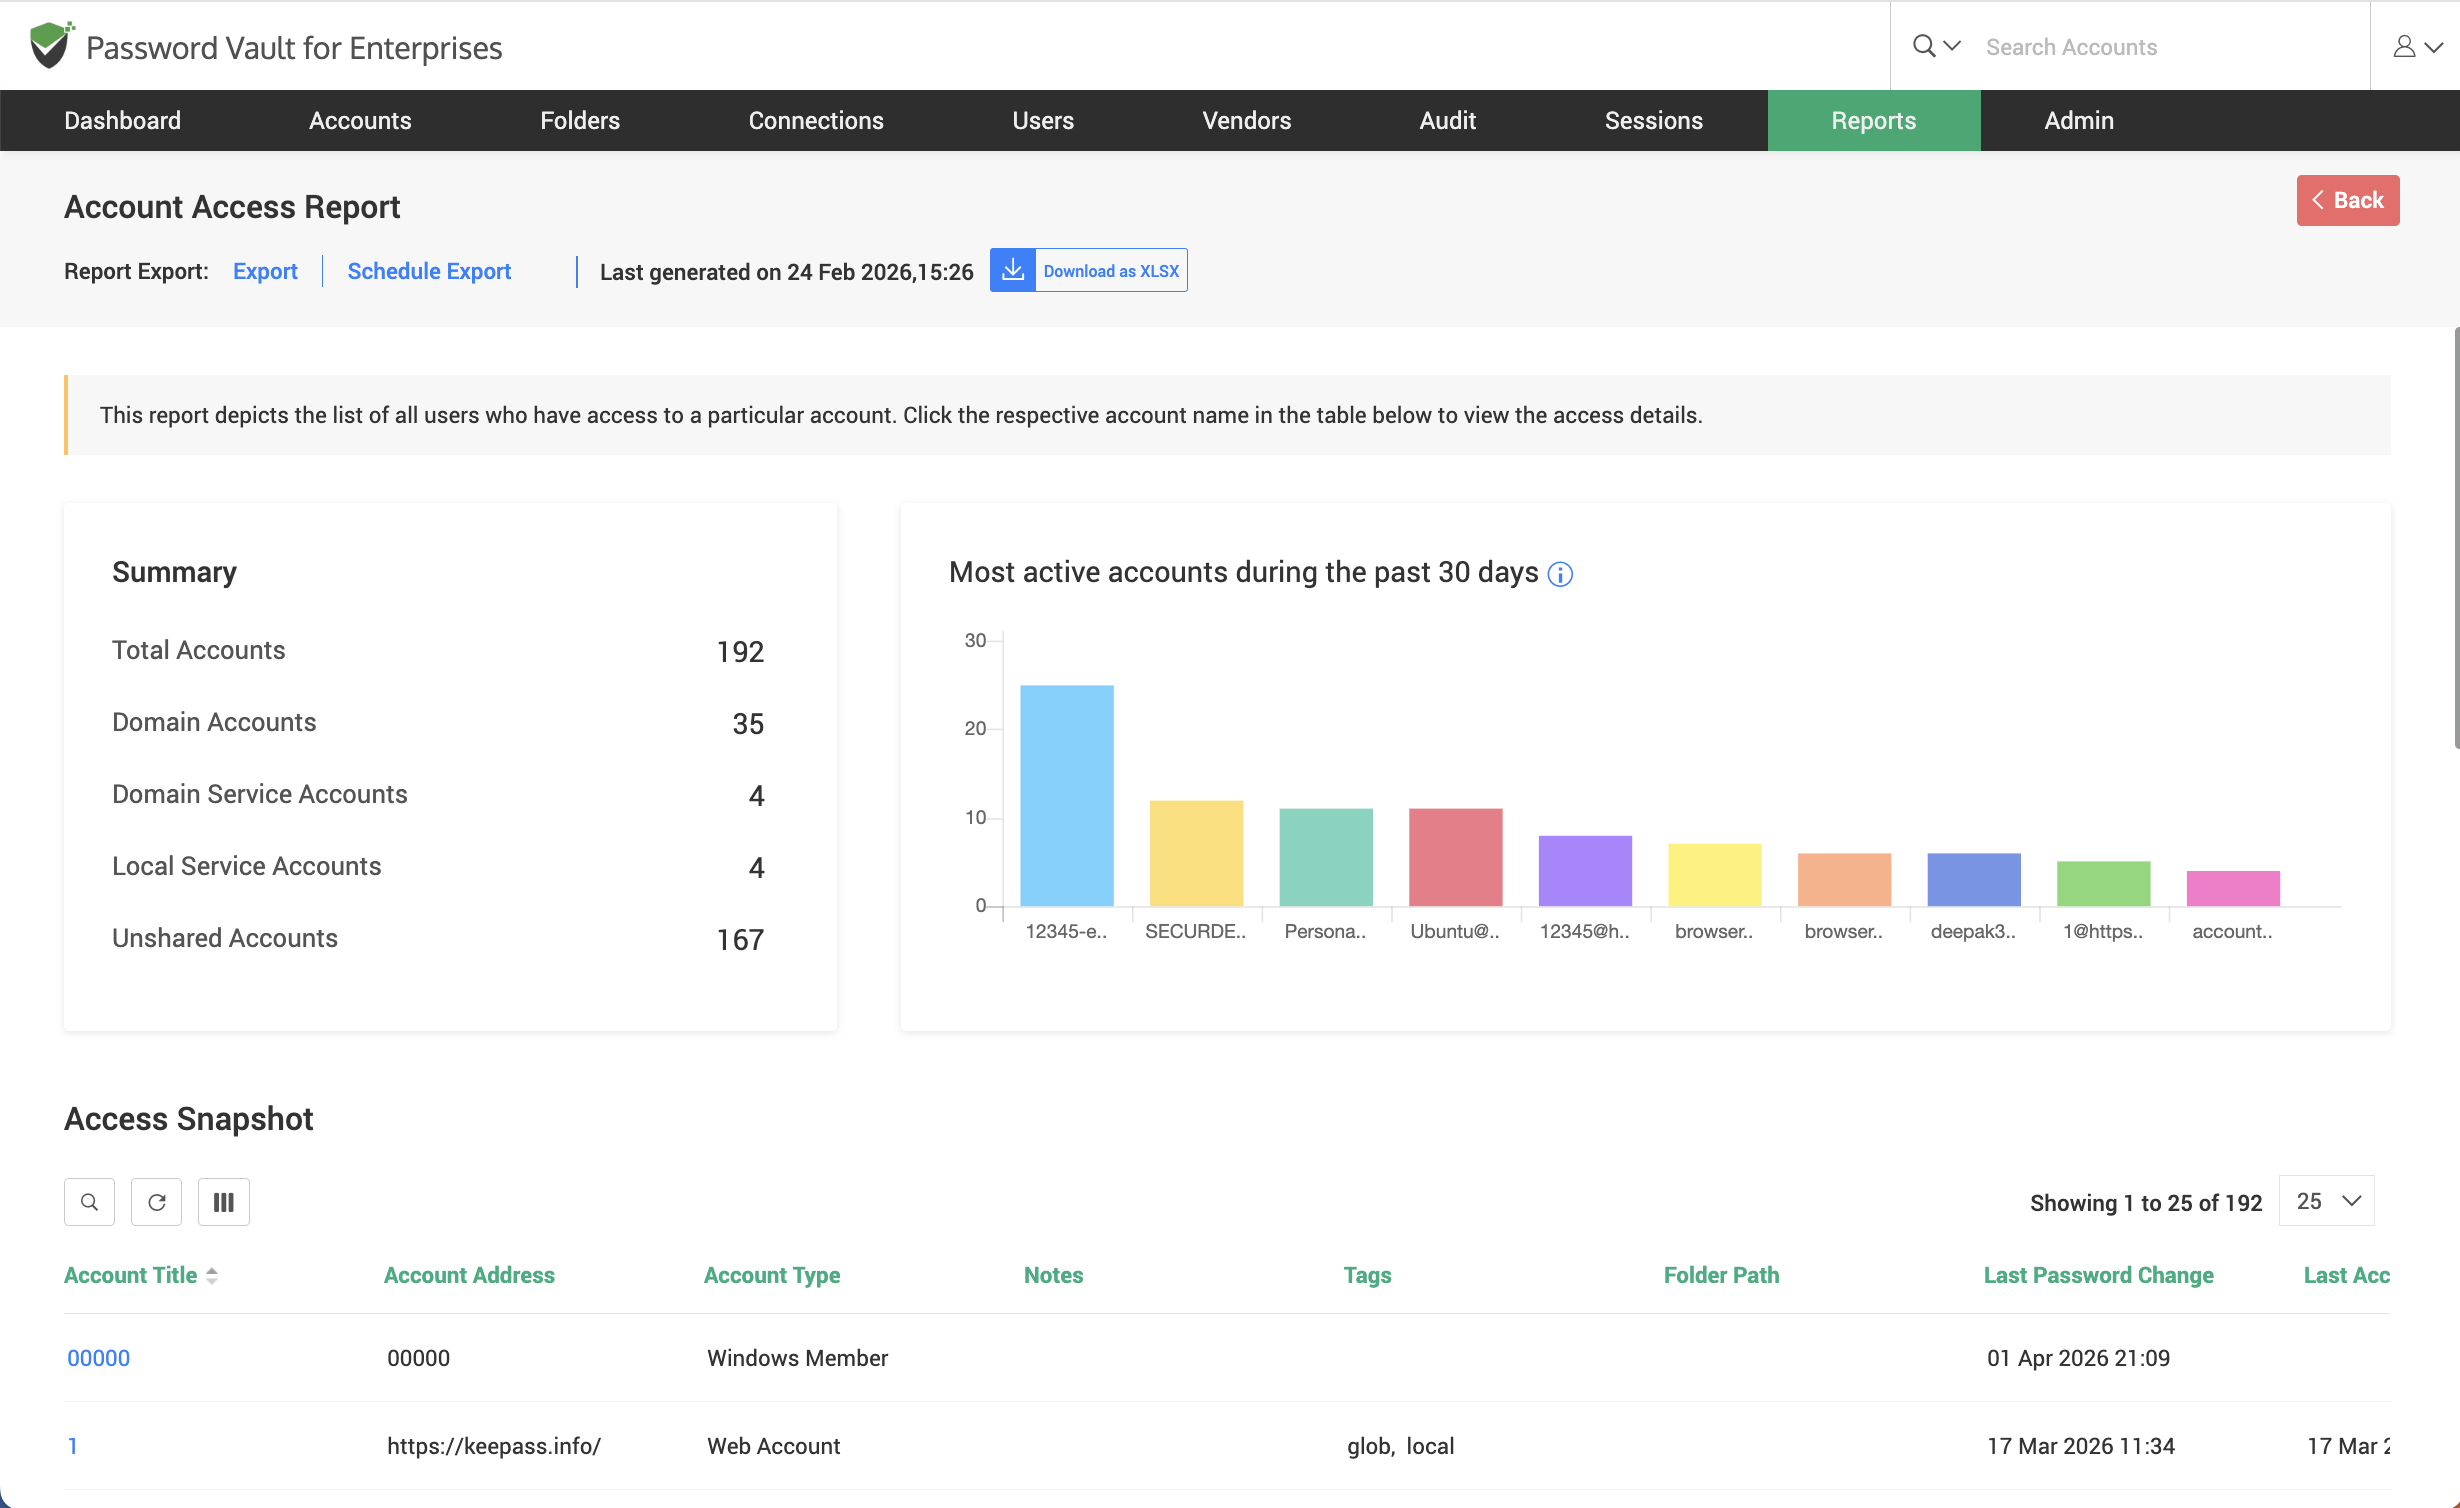Open the Connections tab

[x=816, y=120]
